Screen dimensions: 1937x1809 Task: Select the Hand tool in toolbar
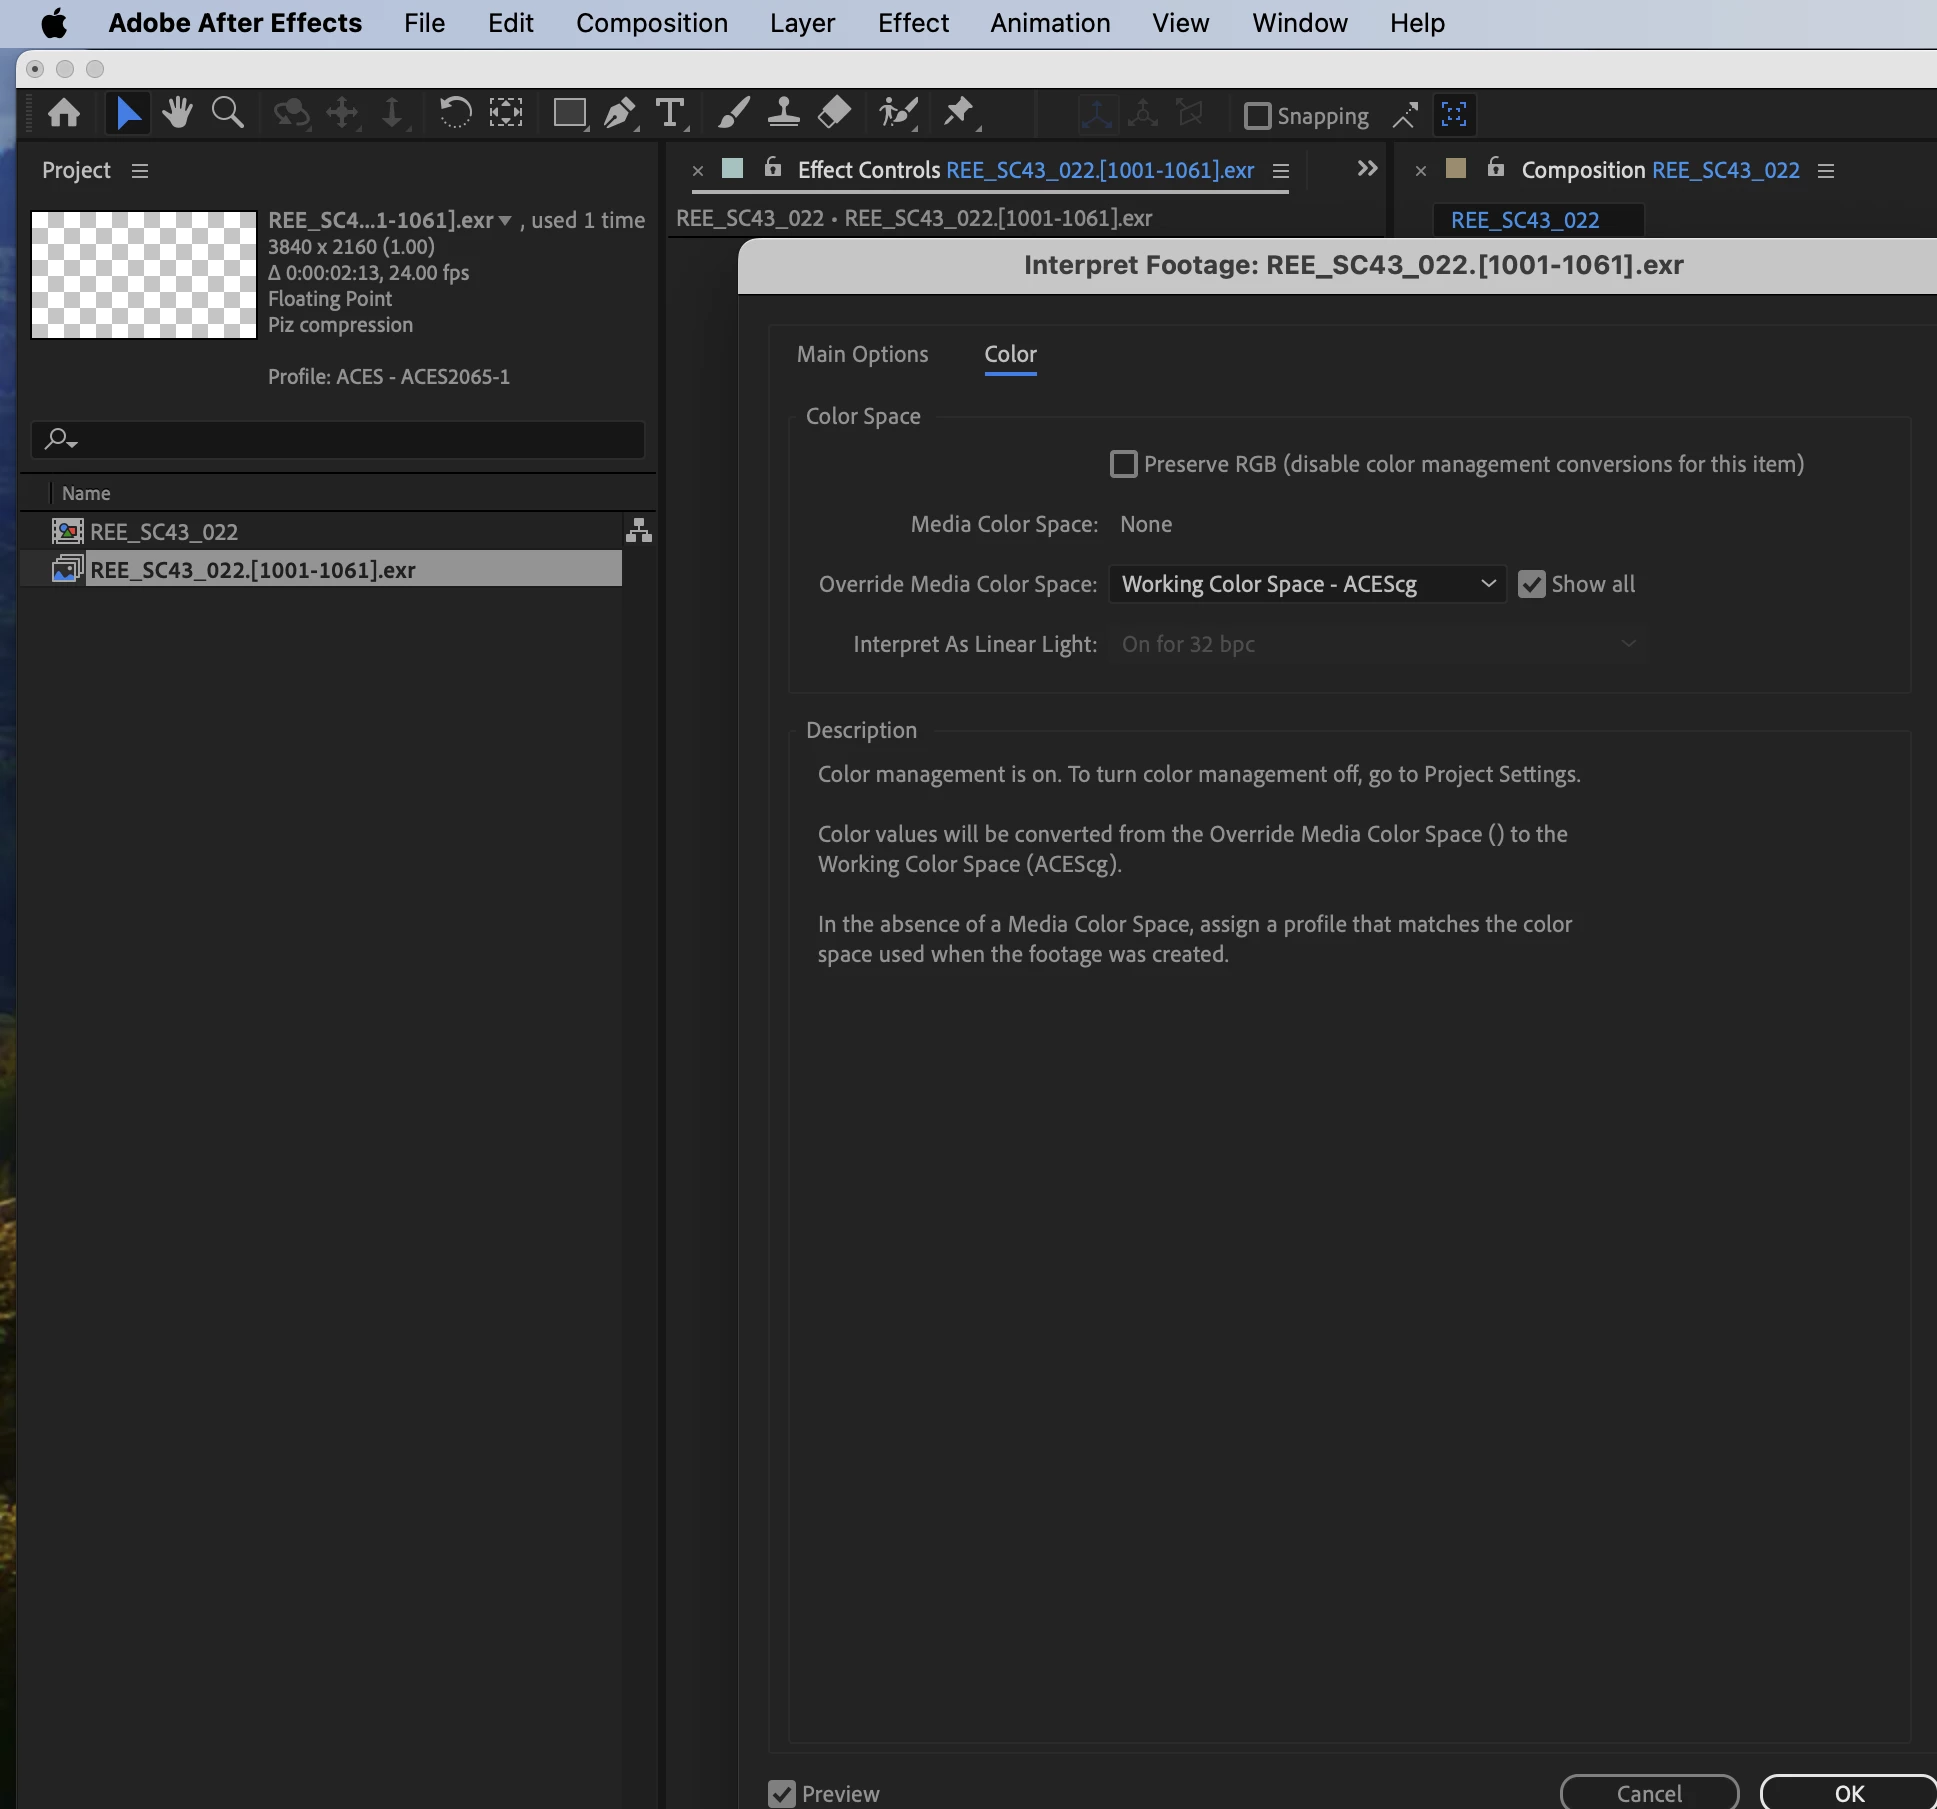tap(178, 113)
